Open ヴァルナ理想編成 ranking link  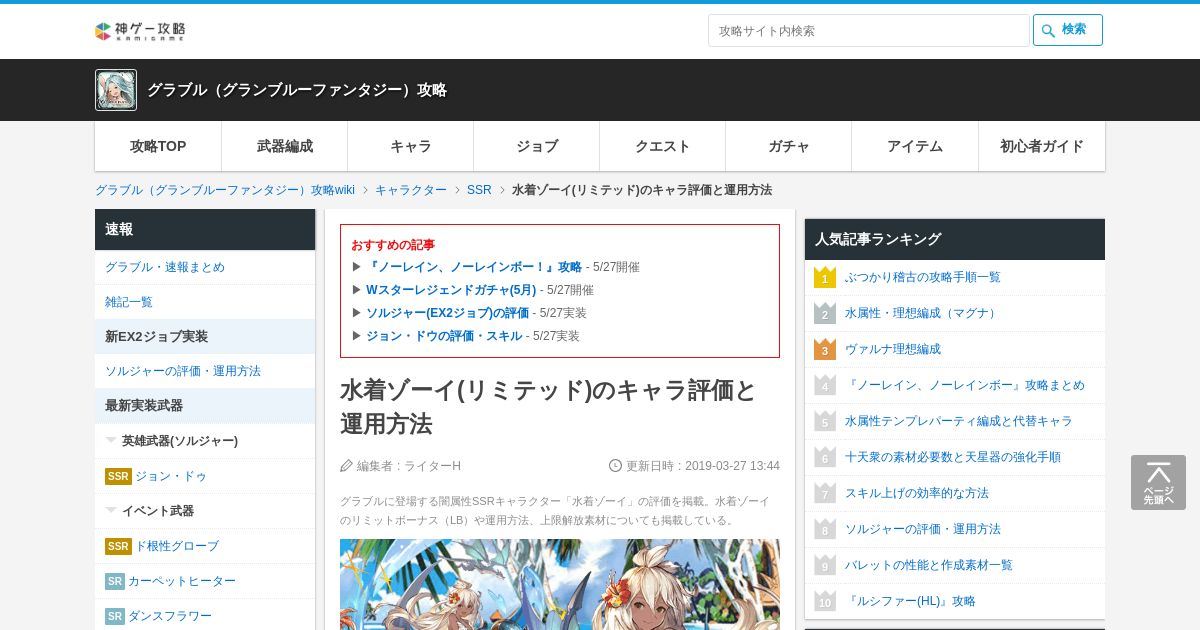coord(893,349)
